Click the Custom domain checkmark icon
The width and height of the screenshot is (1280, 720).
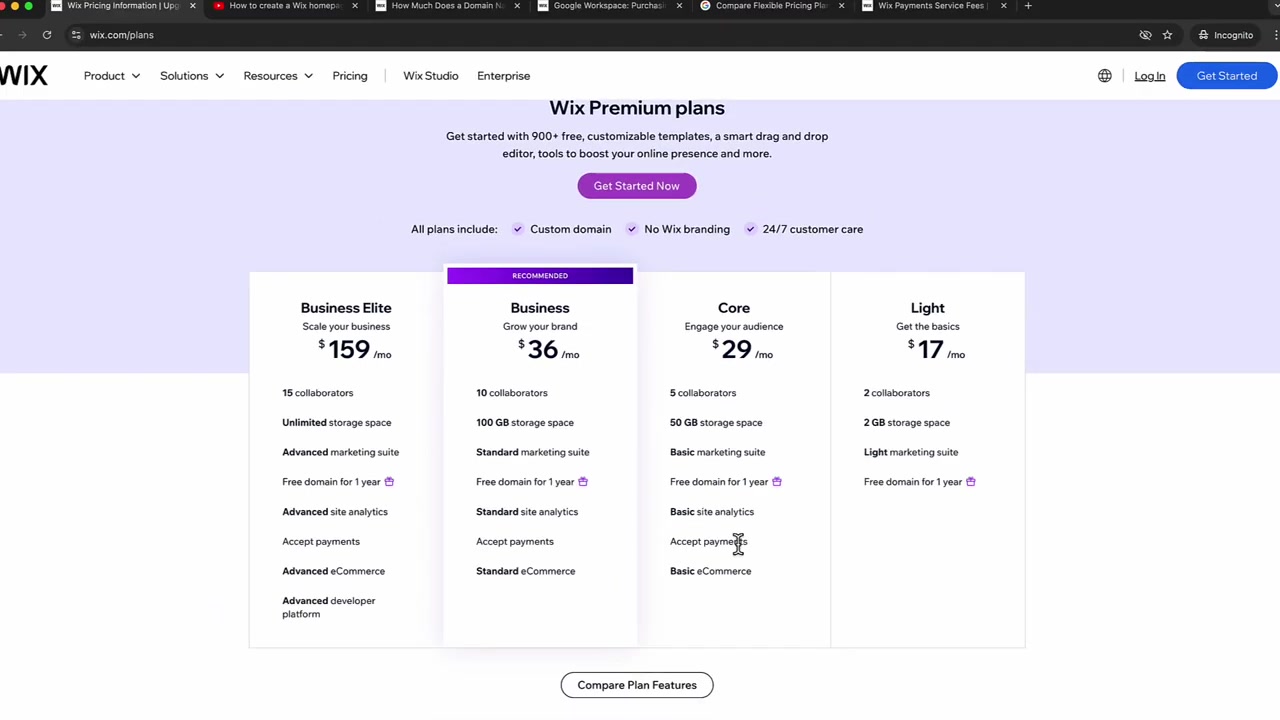point(517,229)
